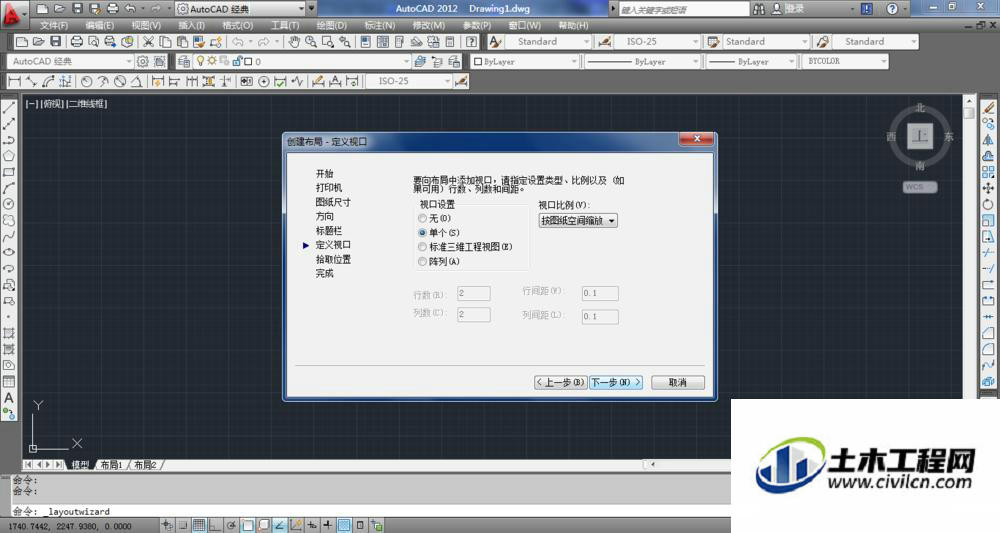Click the Save icon in quick access toolbar
The image size is (1000, 533).
77,9
